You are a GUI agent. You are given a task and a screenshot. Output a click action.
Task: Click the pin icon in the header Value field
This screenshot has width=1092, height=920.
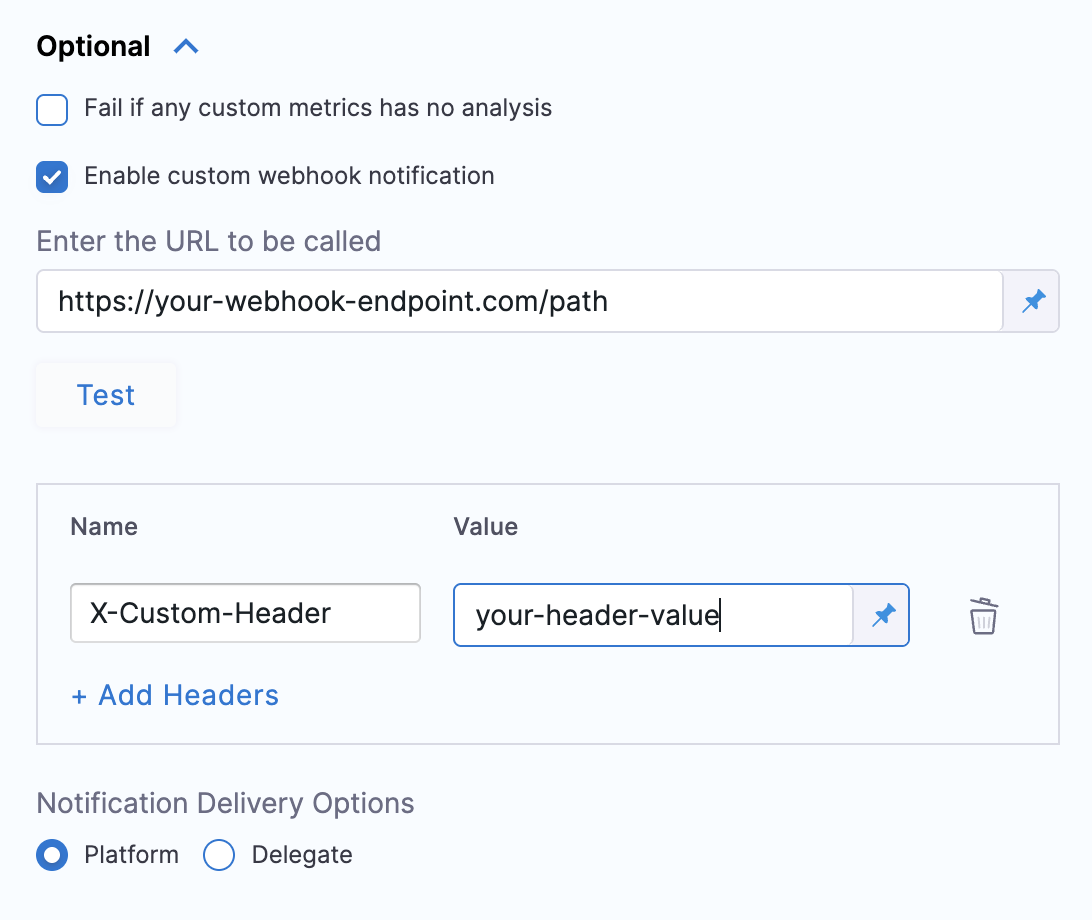pos(883,615)
